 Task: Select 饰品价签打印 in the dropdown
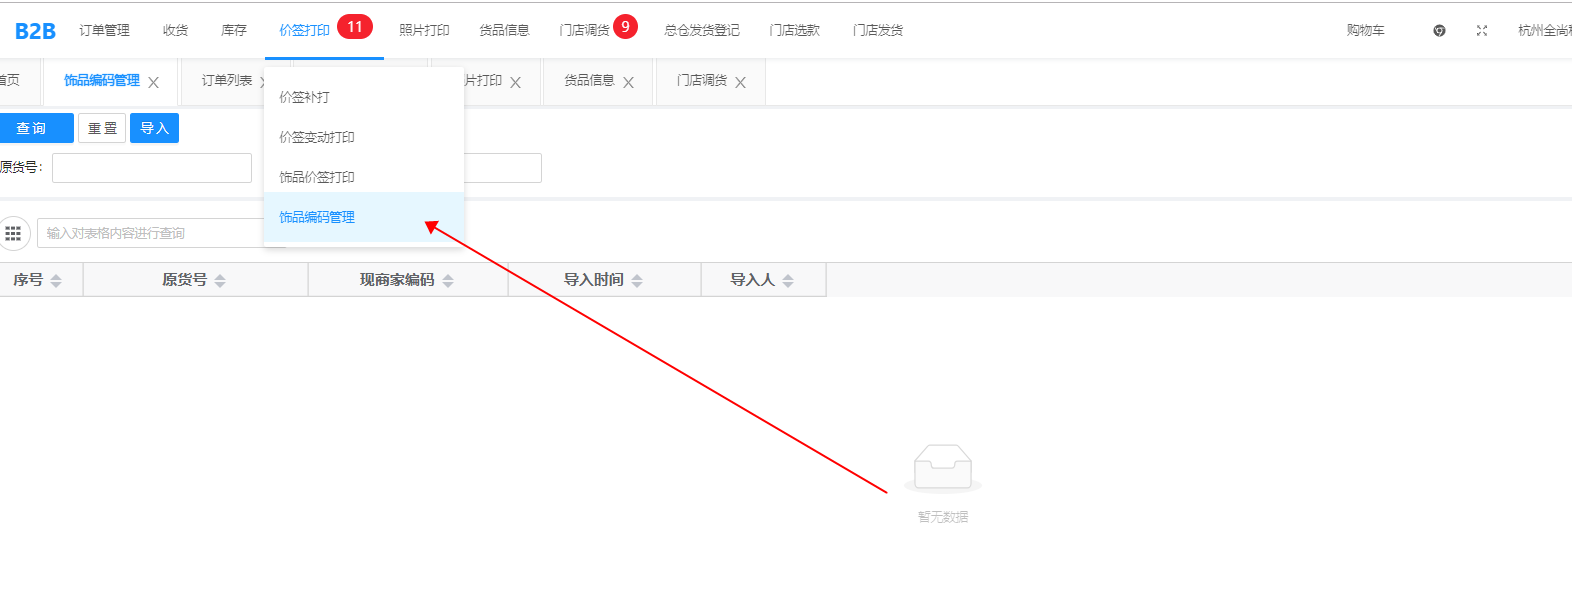click(x=317, y=177)
